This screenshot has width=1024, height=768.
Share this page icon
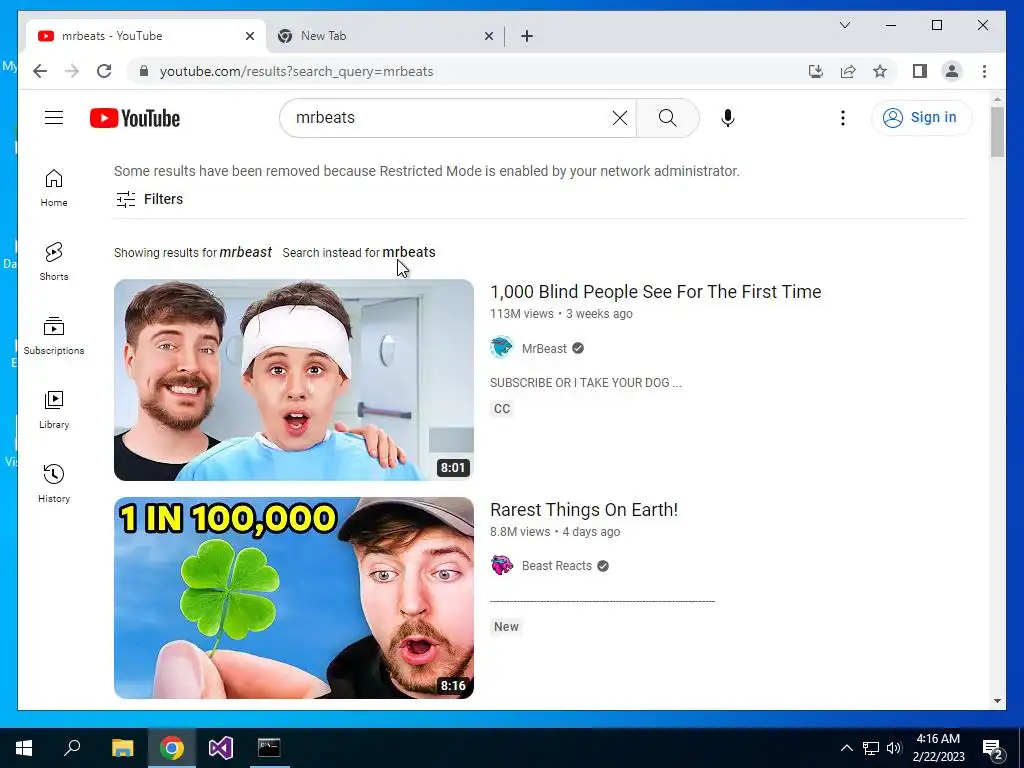click(848, 71)
